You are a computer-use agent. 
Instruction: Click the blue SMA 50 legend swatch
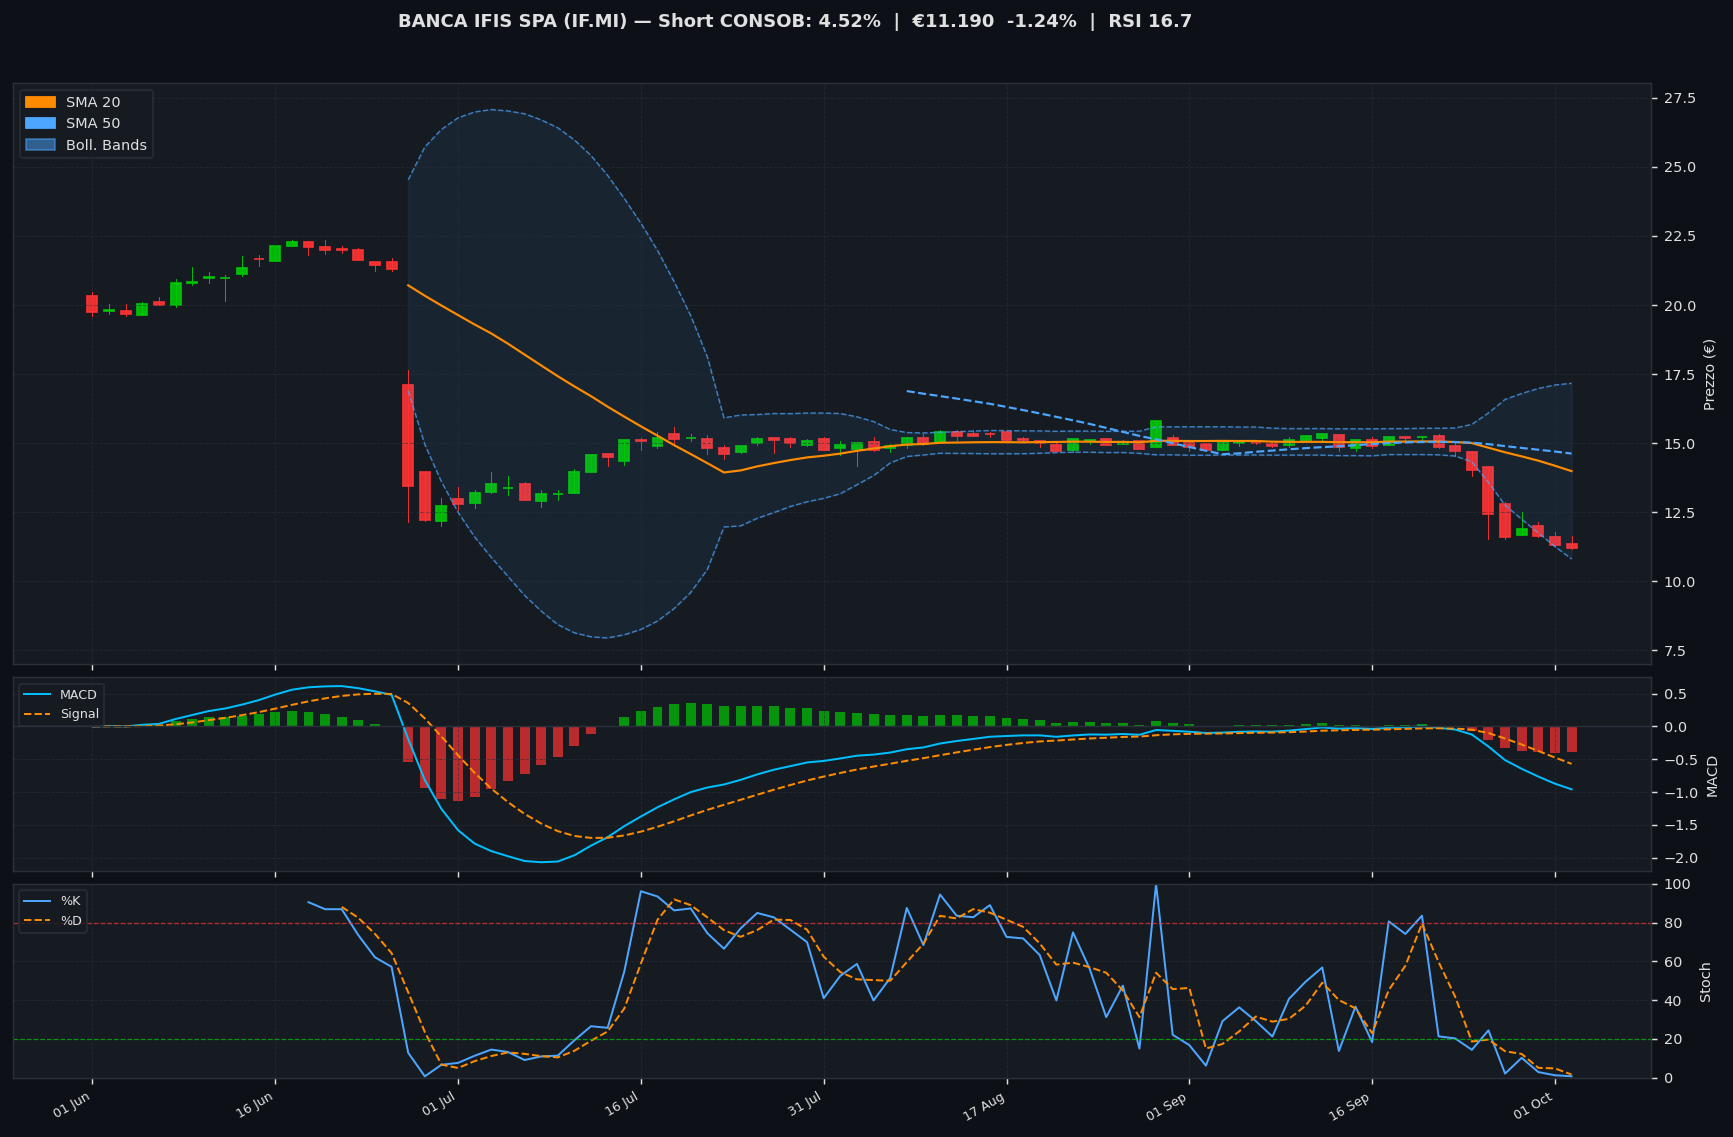40,123
